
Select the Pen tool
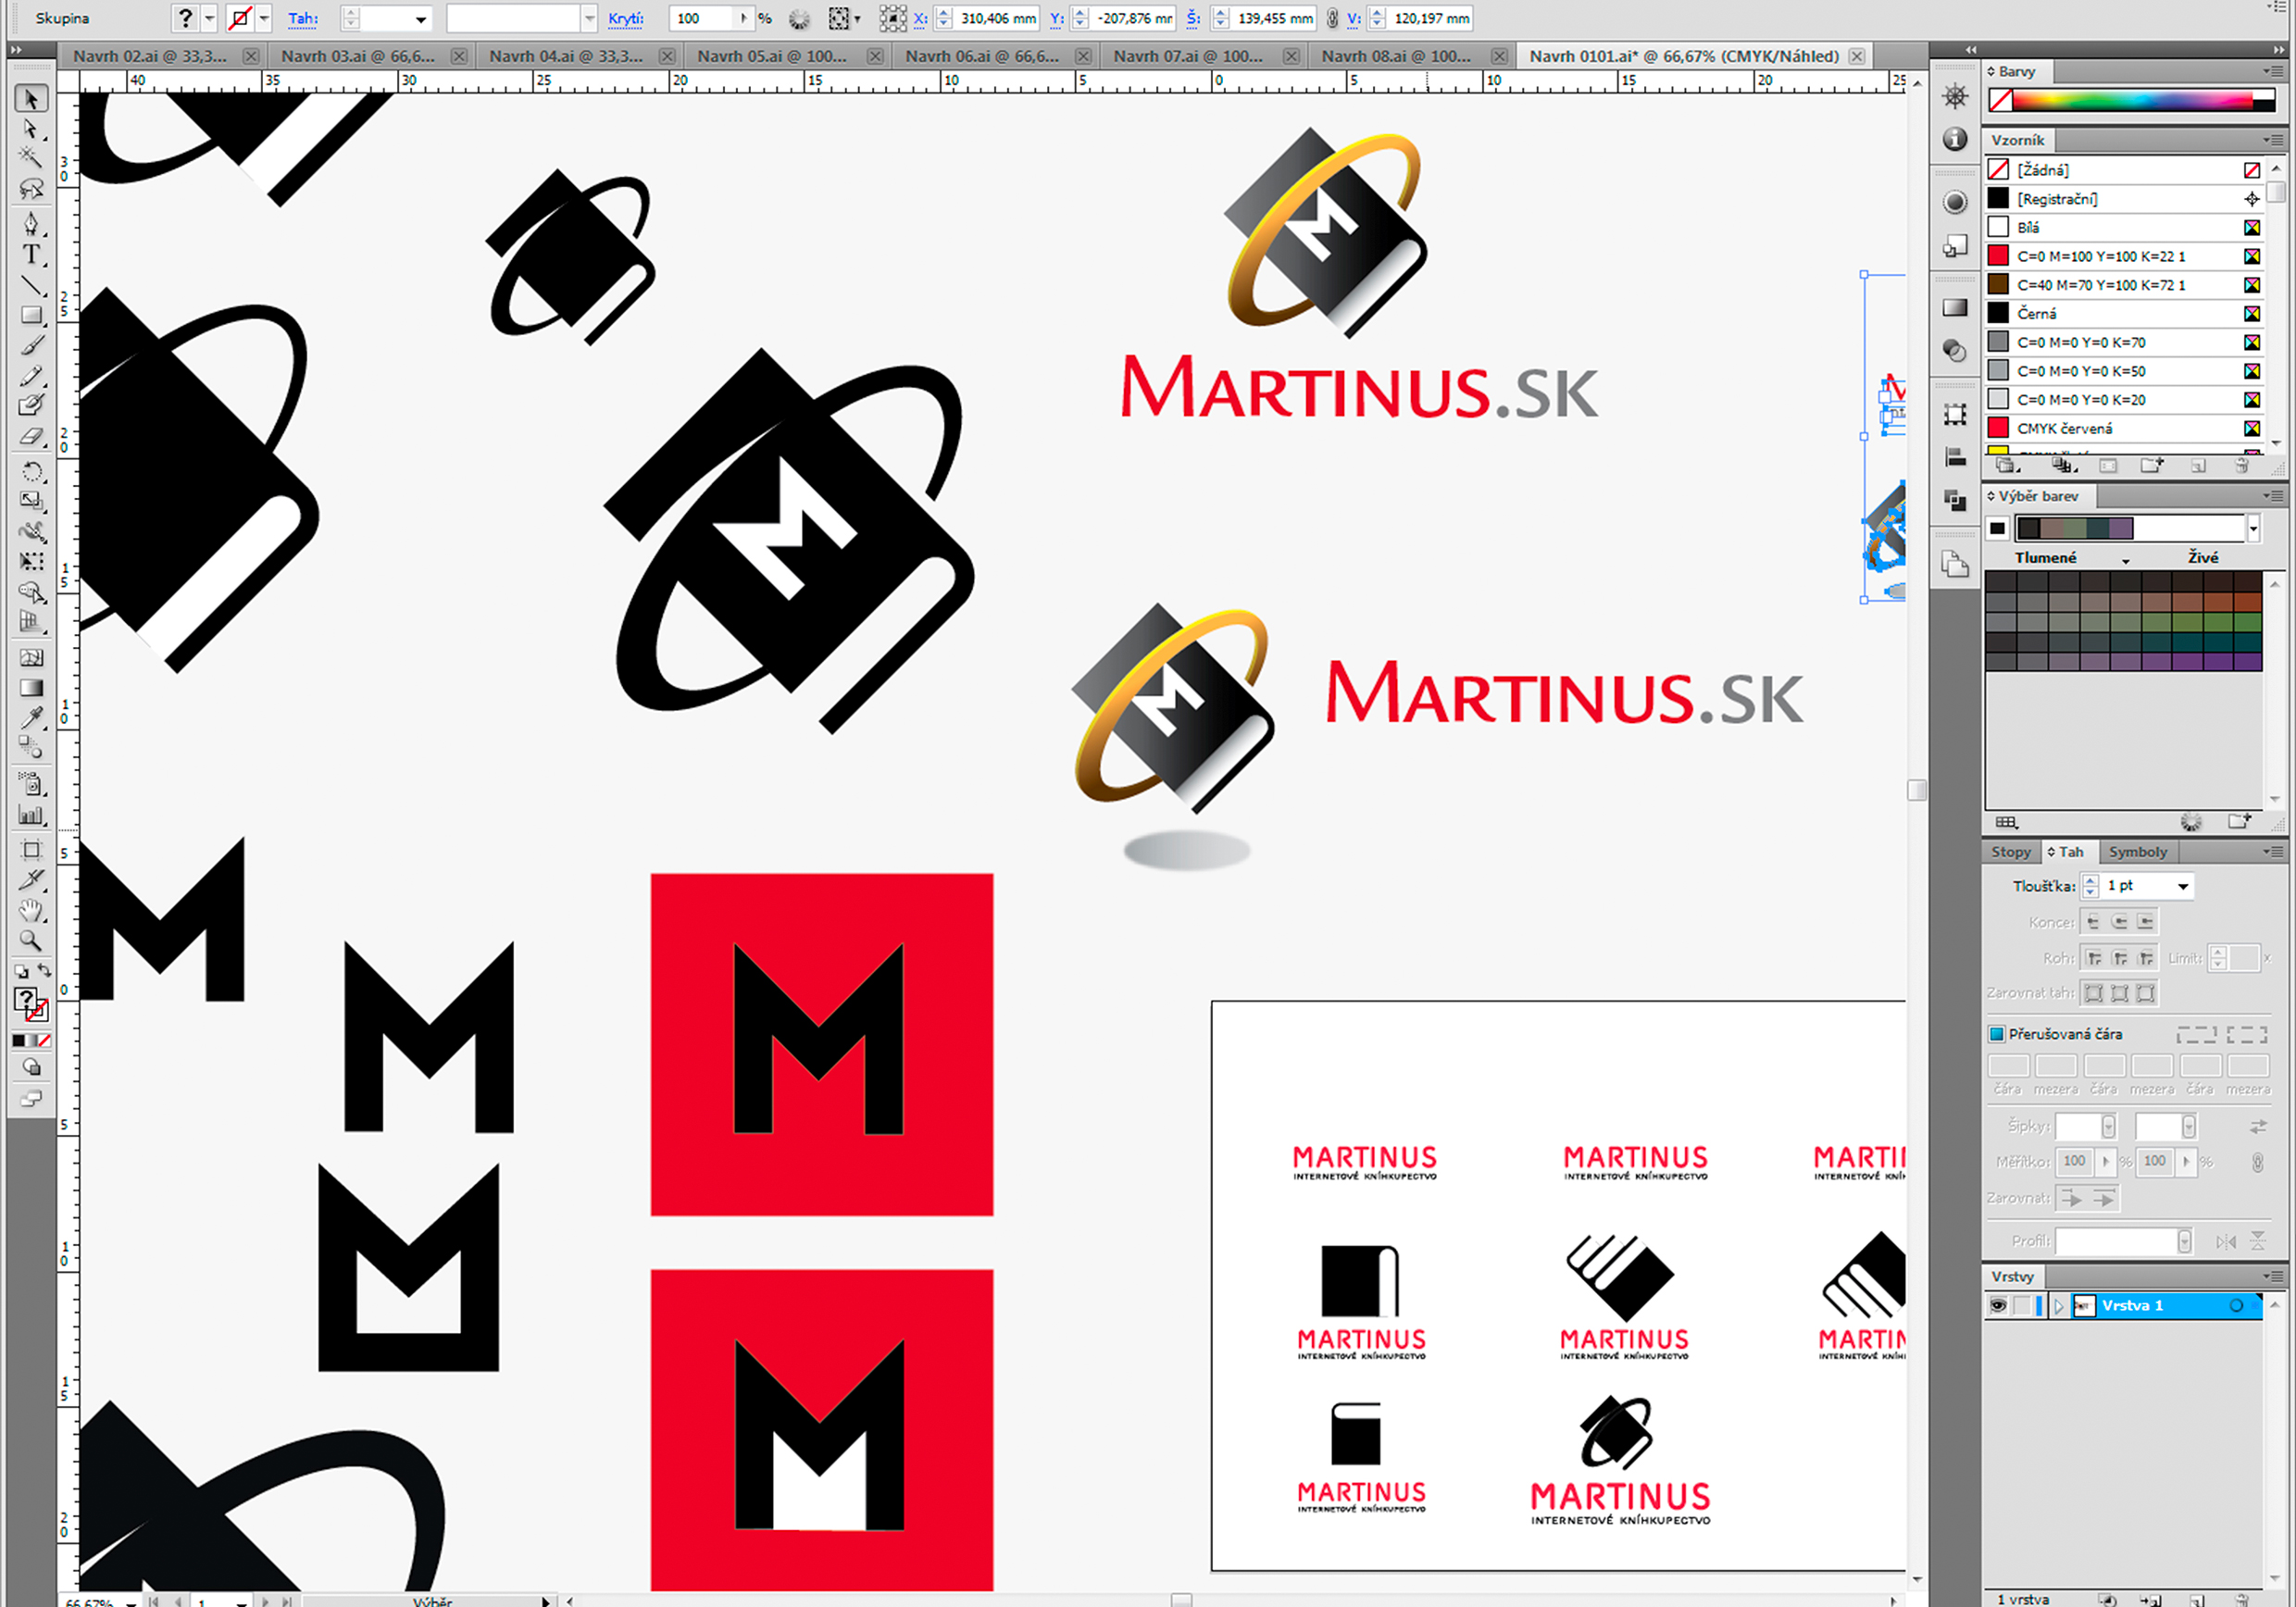pyautogui.click(x=31, y=223)
